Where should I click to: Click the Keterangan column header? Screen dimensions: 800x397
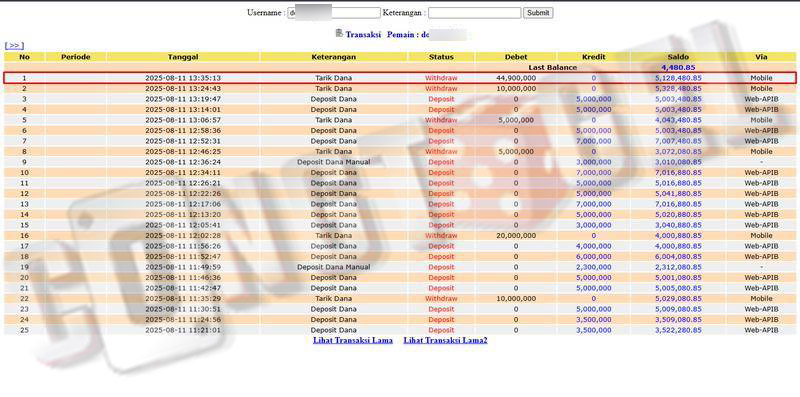click(x=334, y=57)
